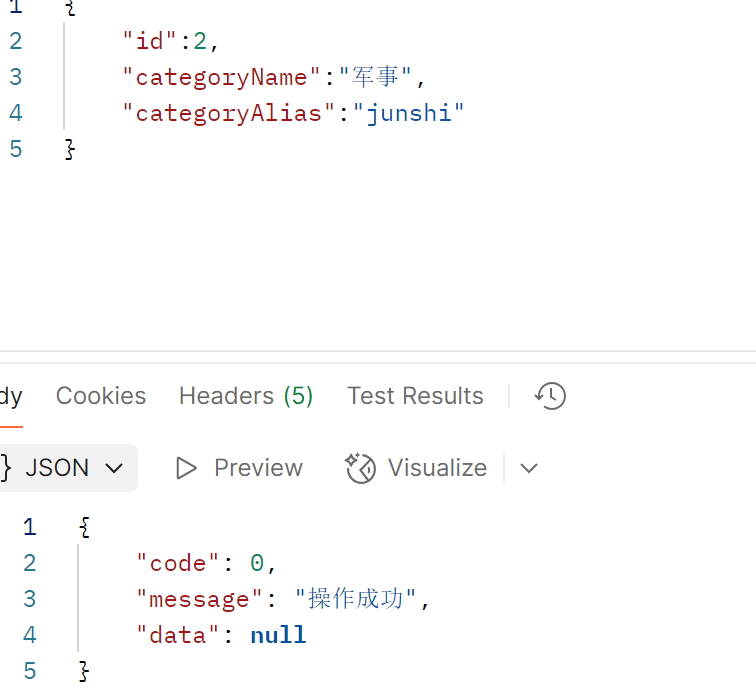Open the response history clock icon
Viewport: 756px width, 693px height.
click(550, 396)
